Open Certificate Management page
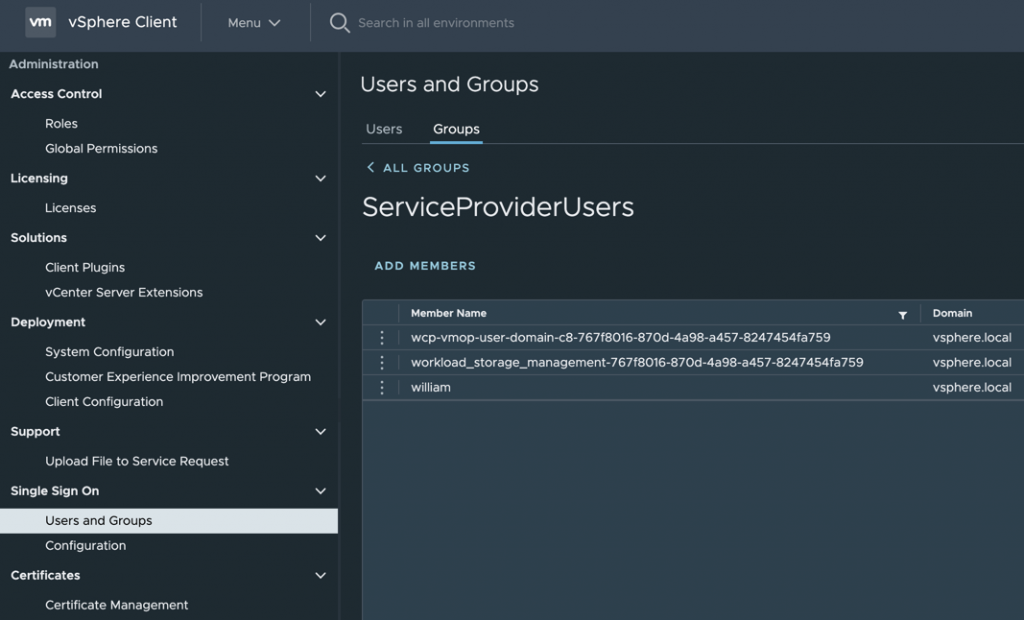 click(116, 605)
